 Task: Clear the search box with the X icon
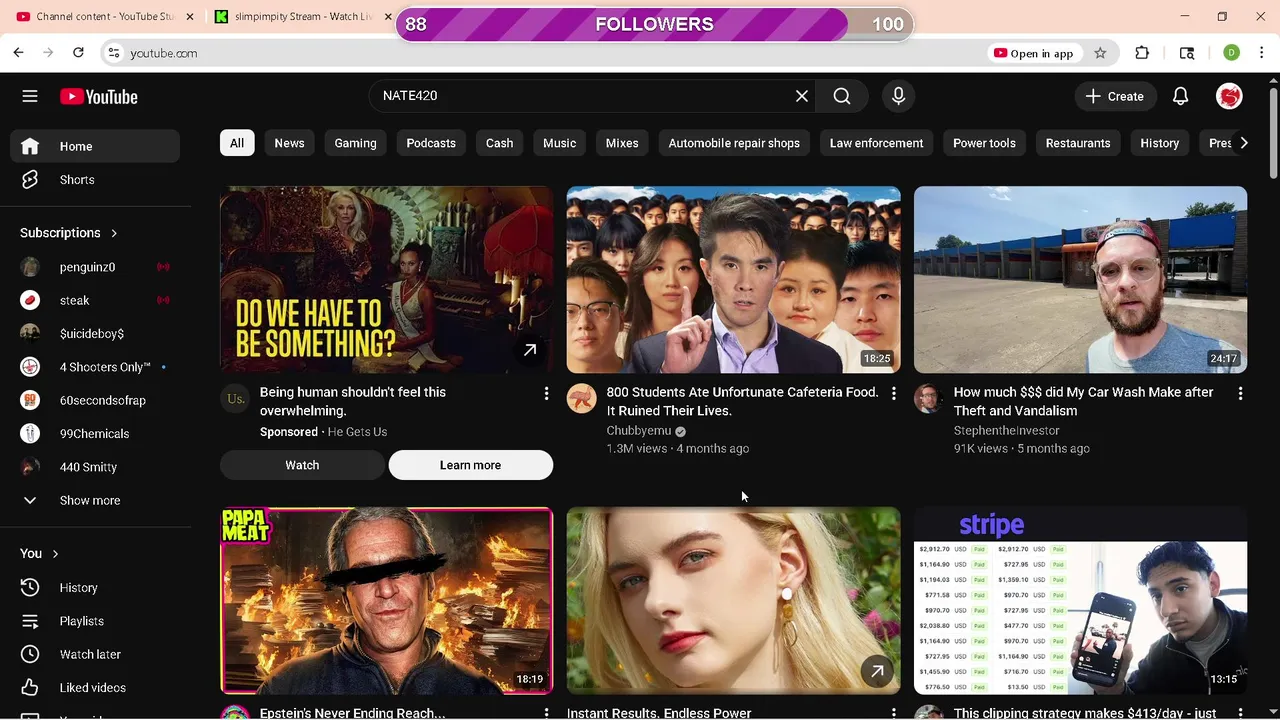point(801,96)
